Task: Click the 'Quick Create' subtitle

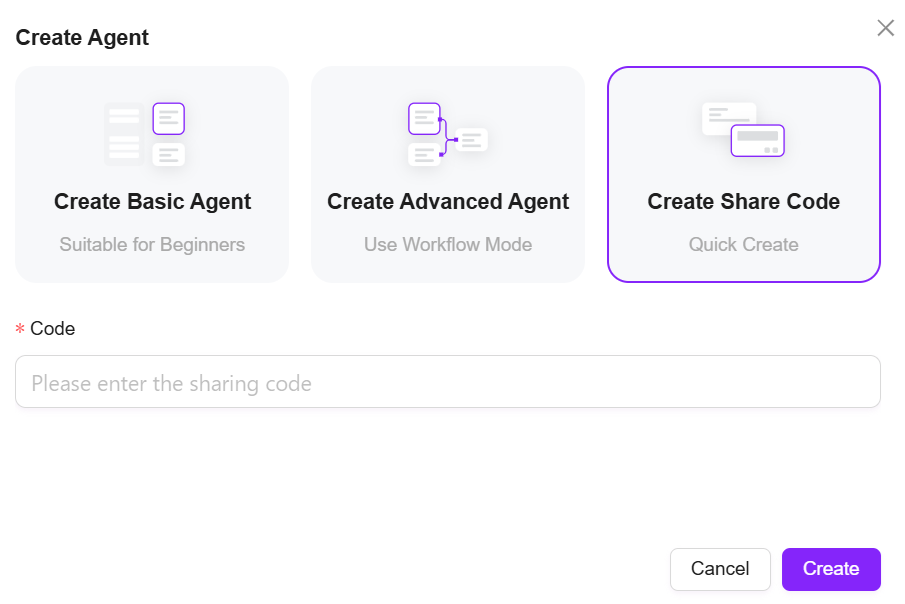Action: 743,244
